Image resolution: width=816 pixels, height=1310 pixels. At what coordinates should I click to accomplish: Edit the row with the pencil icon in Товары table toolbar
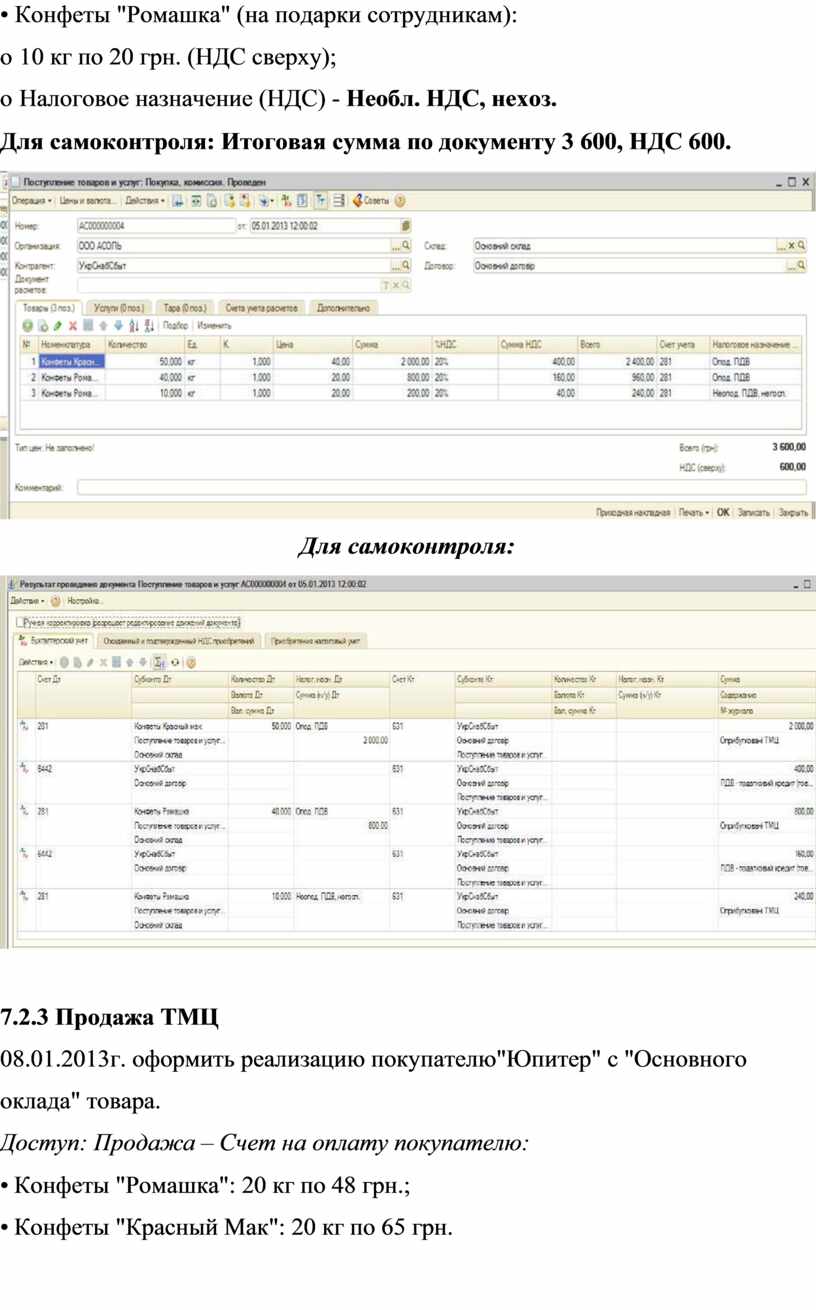58,325
